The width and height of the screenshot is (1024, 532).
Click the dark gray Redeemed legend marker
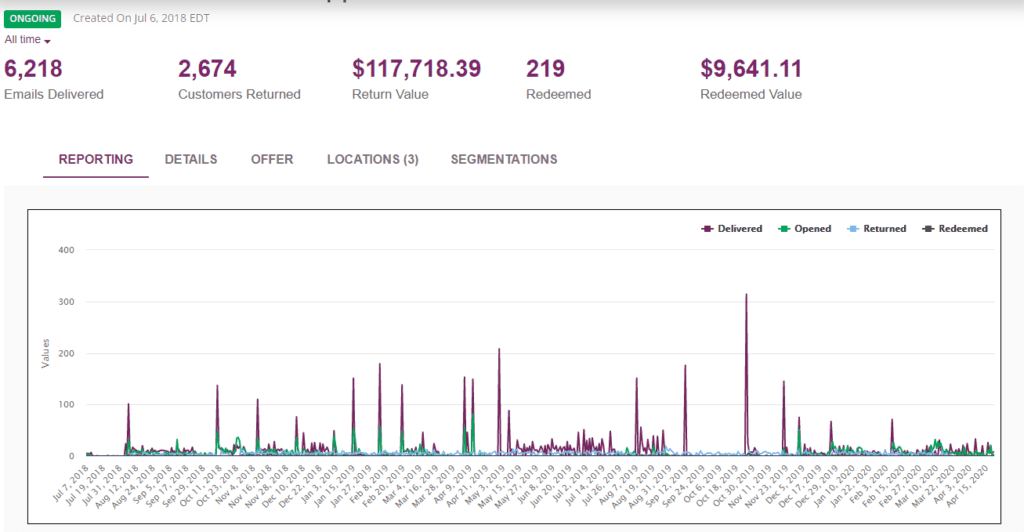pyautogui.click(x=929, y=229)
